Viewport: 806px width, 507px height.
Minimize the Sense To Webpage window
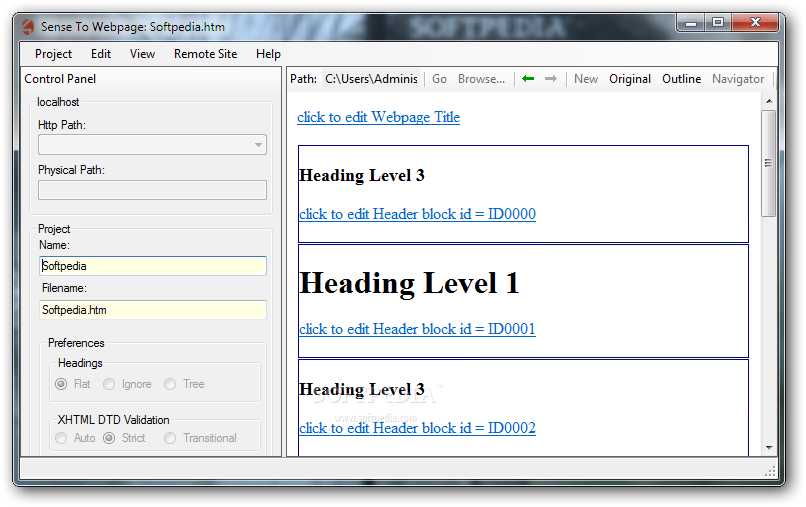tap(691, 23)
